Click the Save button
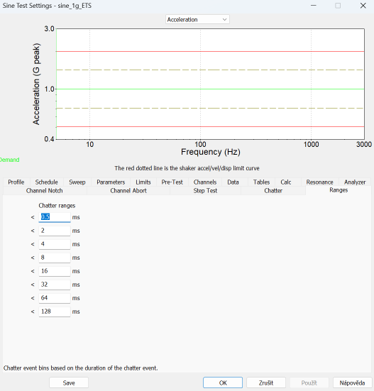Screen dimensions: 374x391 click(x=69, y=383)
